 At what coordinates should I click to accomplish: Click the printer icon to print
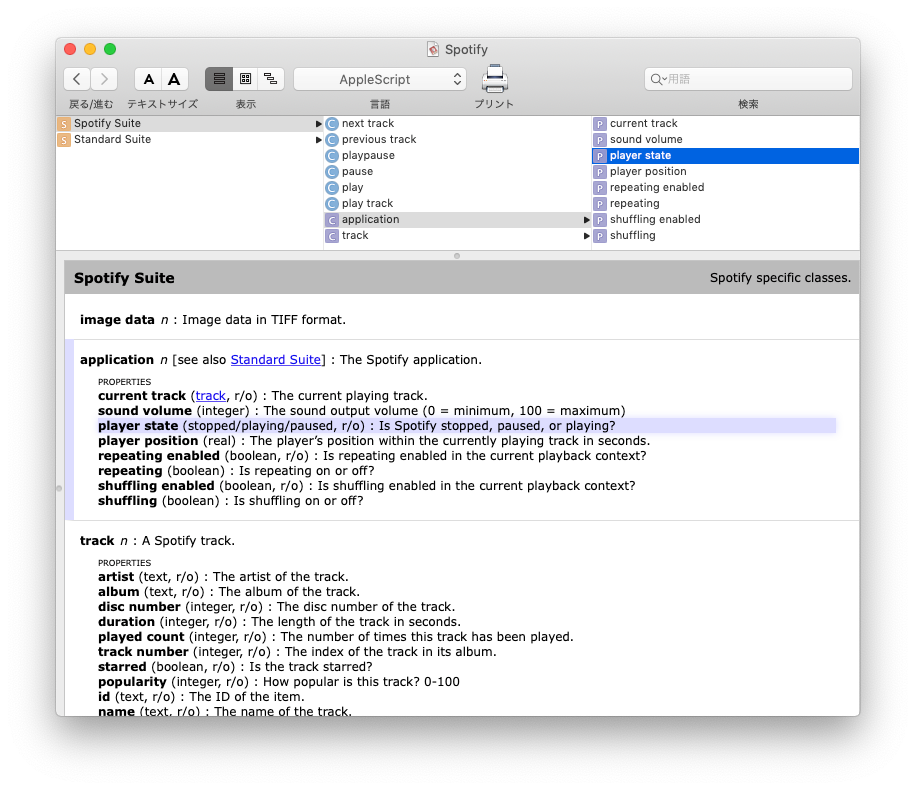[494, 79]
